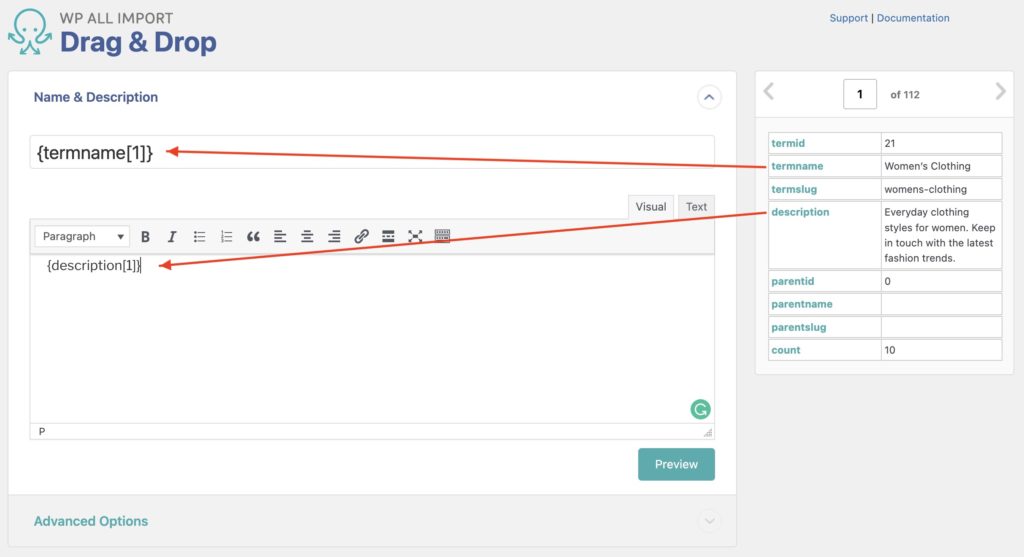Apply italic formatting in editor
Image resolution: width=1024 pixels, height=557 pixels.
click(172, 236)
